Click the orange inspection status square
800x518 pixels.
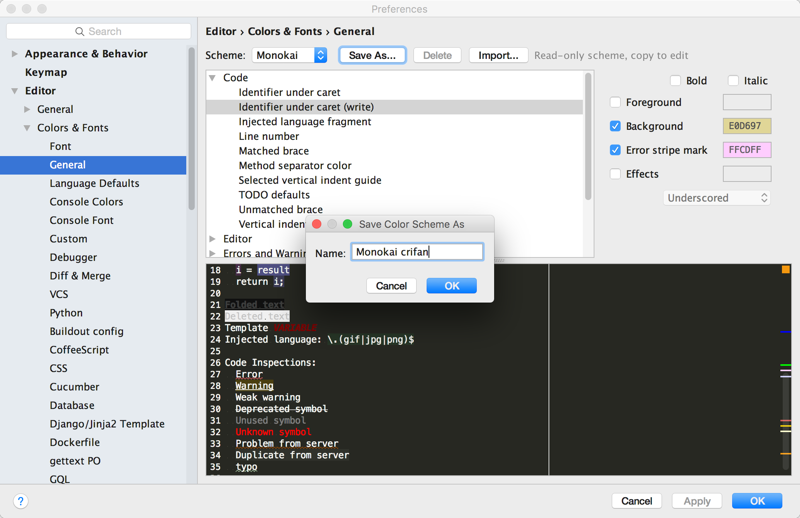[x=786, y=269]
